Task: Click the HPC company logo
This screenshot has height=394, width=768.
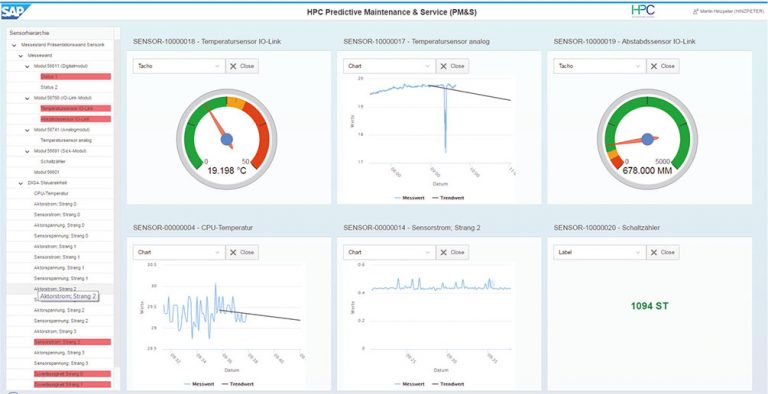Action: tap(643, 11)
